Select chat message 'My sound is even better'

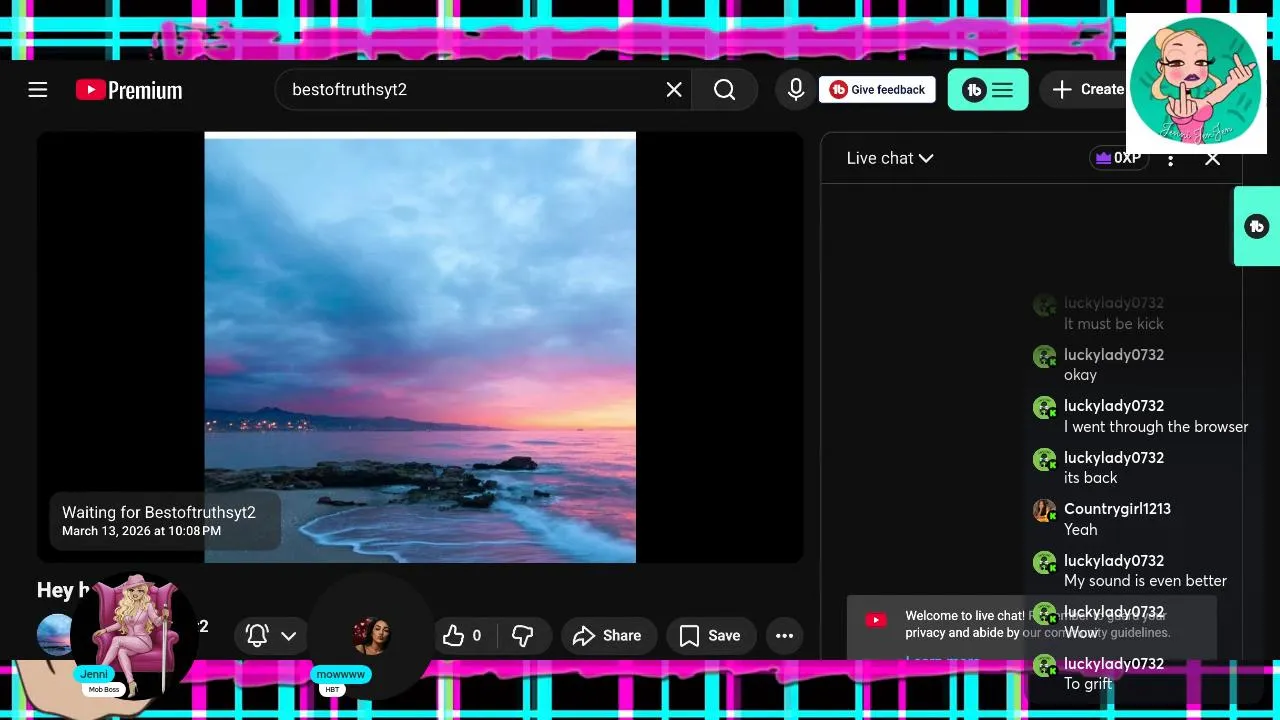tap(1145, 581)
